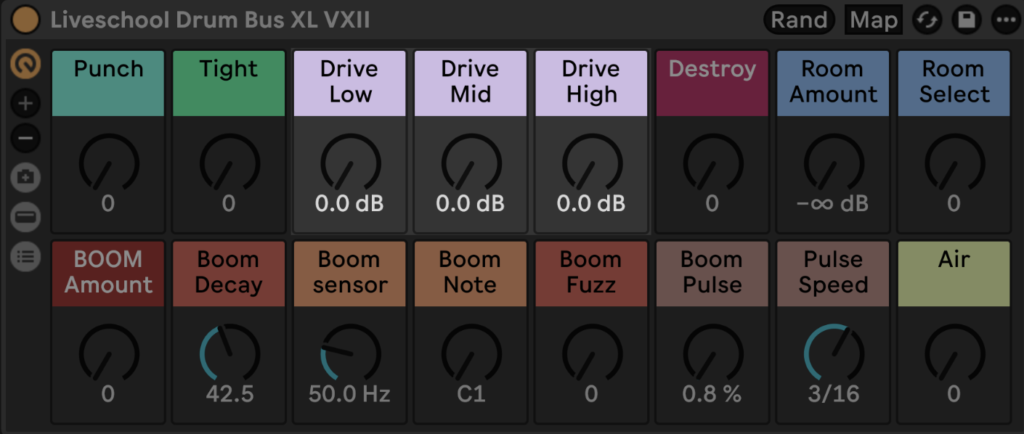This screenshot has height=434, width=1024.
Task: Click the Boom Note knob
Action: pos(471,353)
